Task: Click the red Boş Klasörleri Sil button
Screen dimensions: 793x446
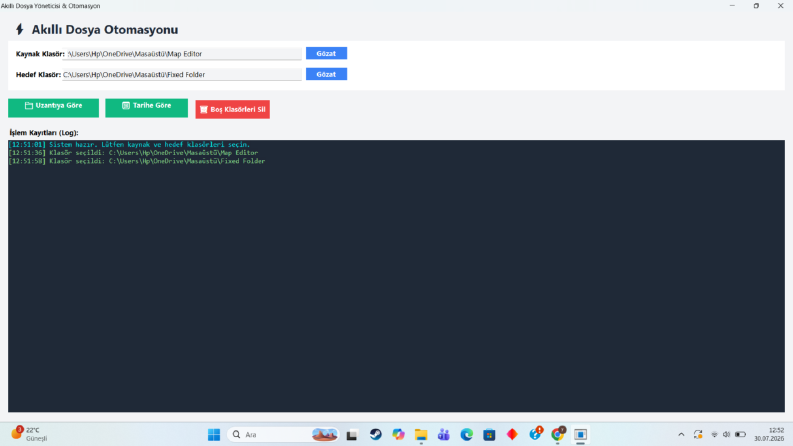Action: 233,109
